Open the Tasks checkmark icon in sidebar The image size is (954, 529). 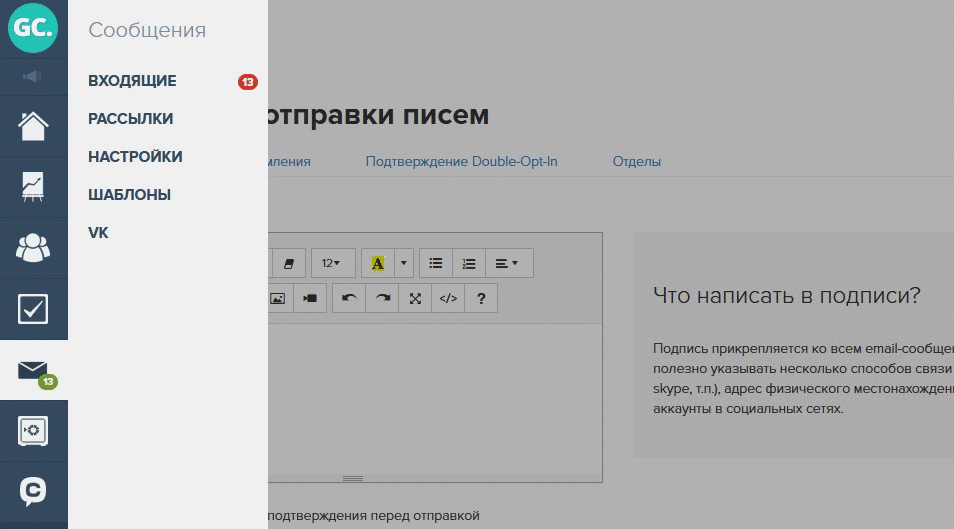click(33, 309)
